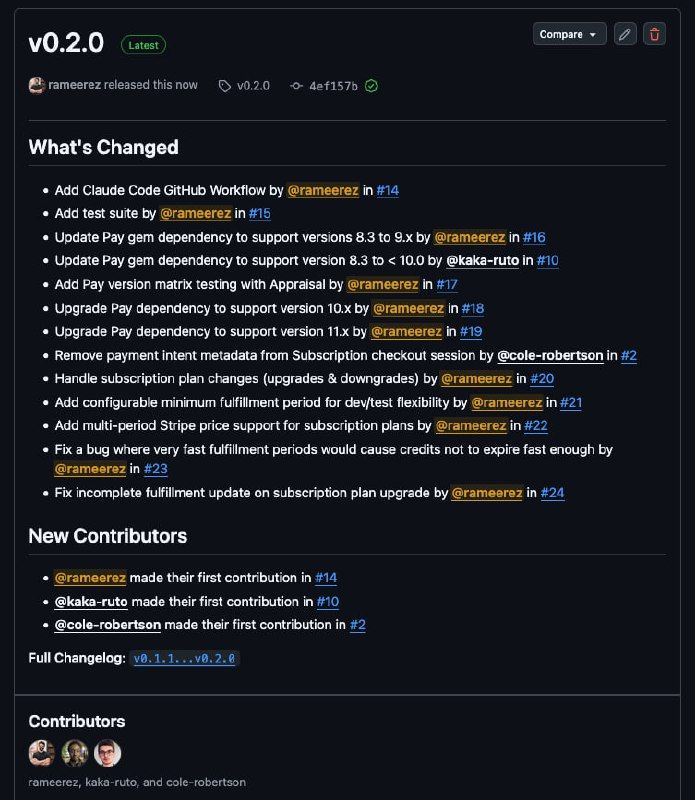
Task: Click the green verified checkmark icon
Action: (371, 86)
